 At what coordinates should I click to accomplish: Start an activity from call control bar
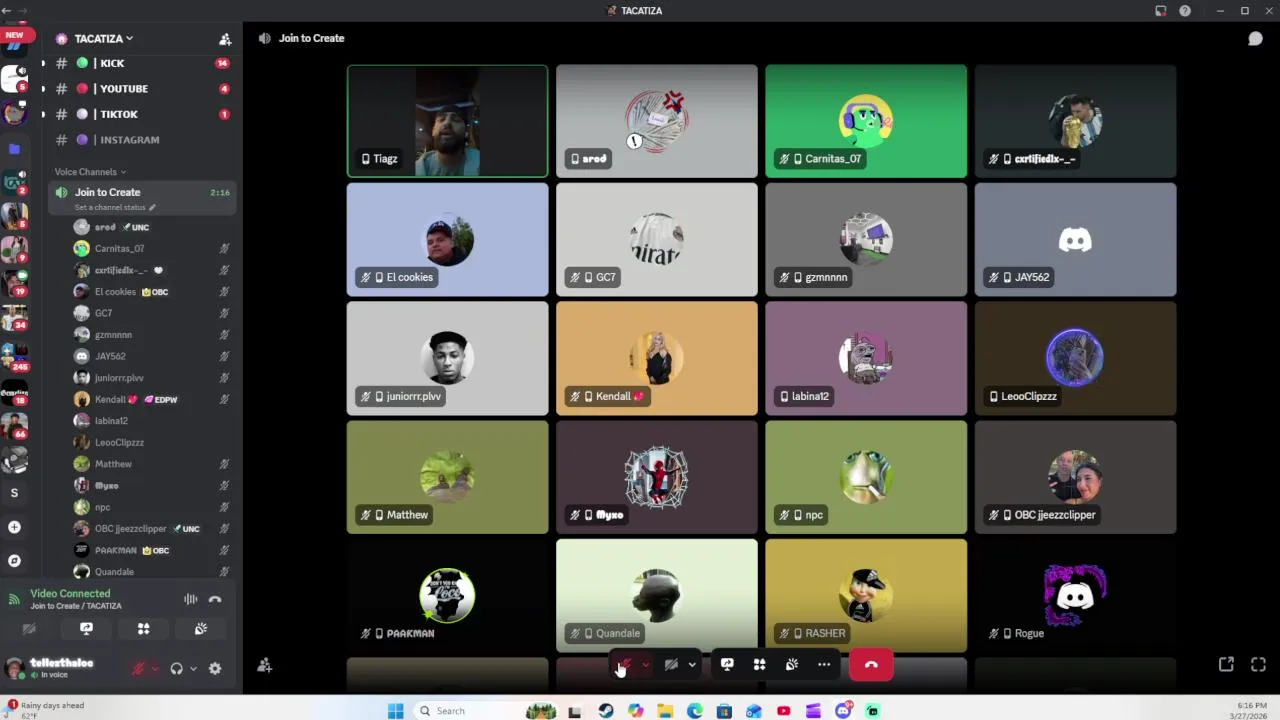(x=759, y=664)
